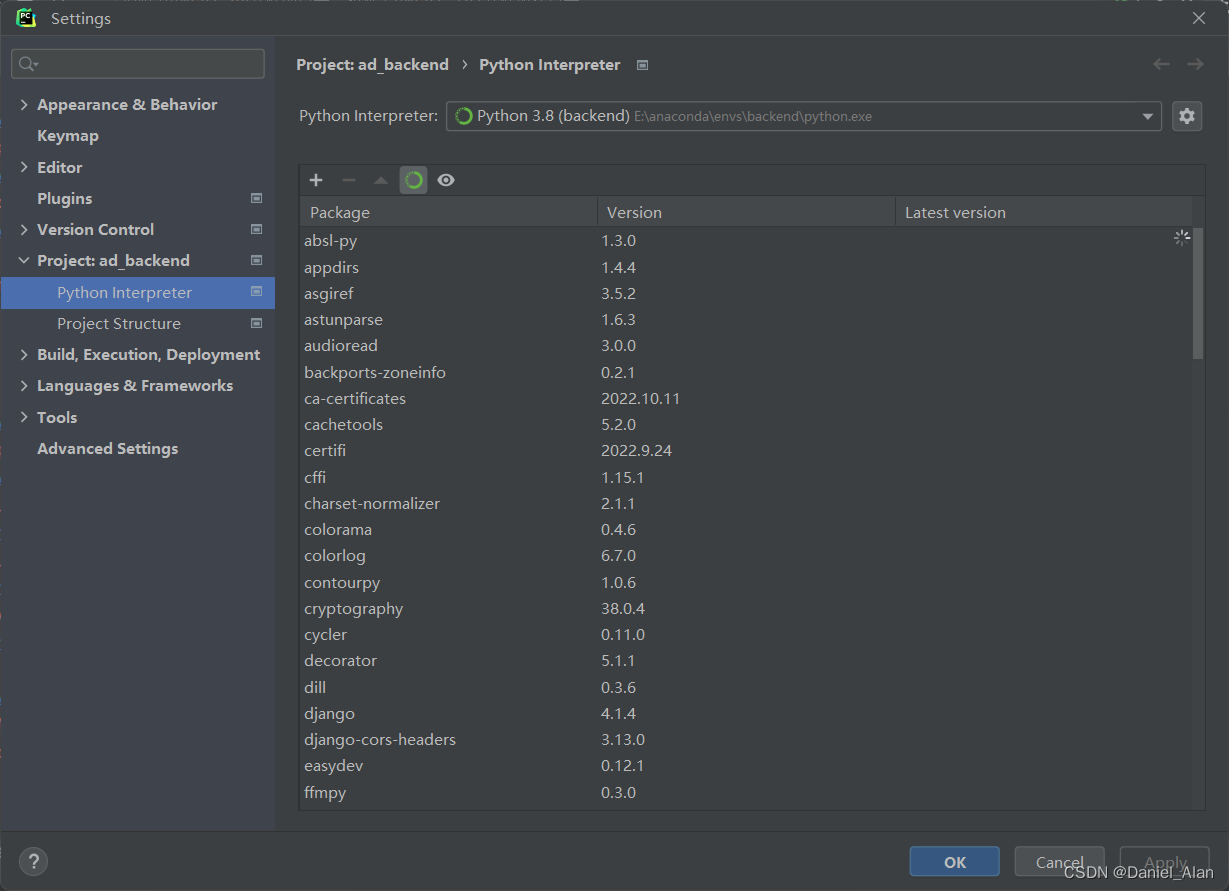
Task: Click the back navigation arrow
Action: [1161, 64]
